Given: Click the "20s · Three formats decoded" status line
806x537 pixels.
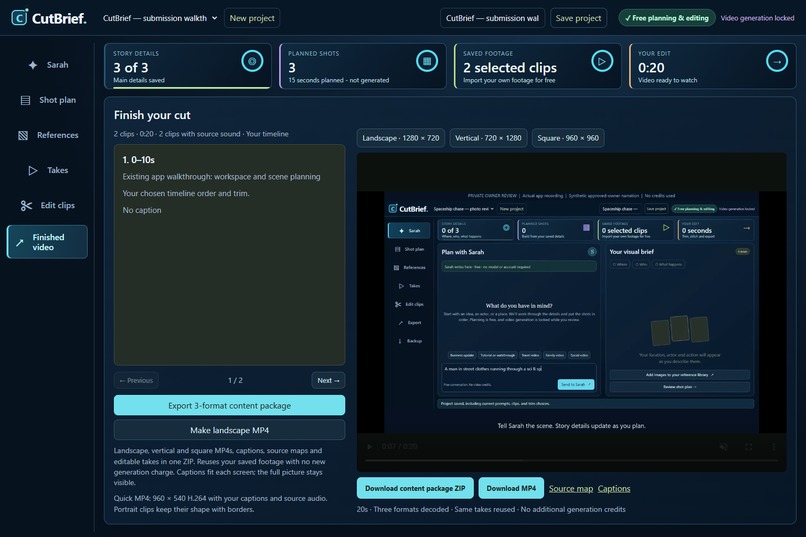Looking at the screenshot, I should (x=491, y=509).
